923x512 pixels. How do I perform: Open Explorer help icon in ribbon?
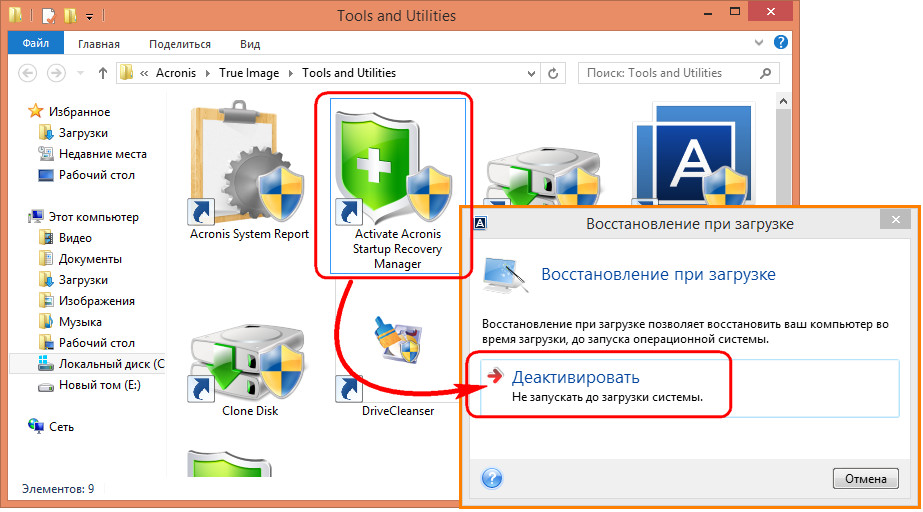pos(782,43)
